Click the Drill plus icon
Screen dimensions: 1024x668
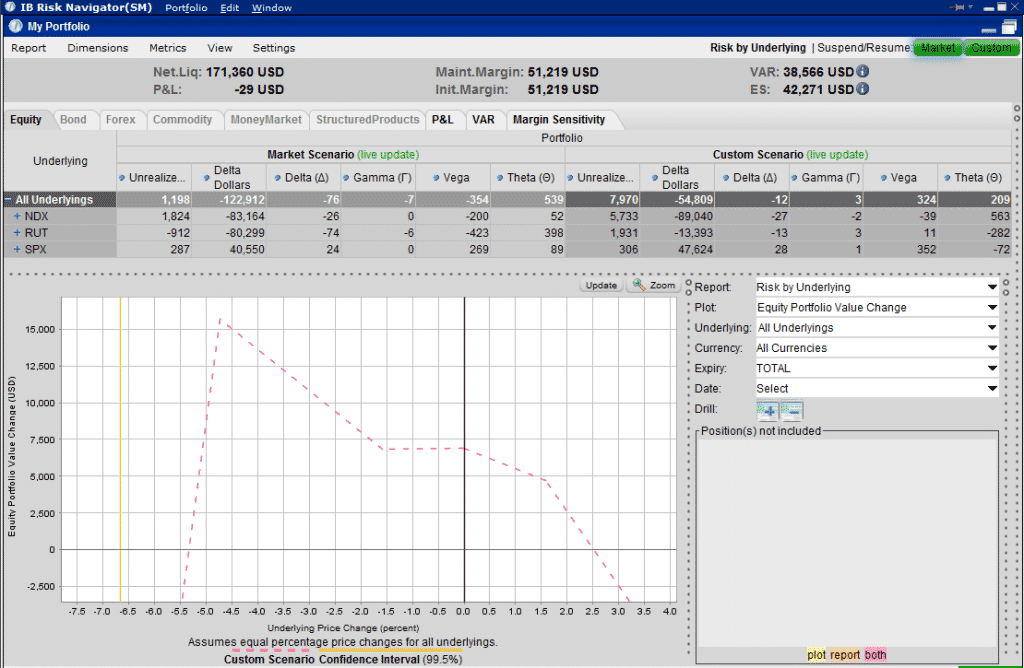point(767,411)
